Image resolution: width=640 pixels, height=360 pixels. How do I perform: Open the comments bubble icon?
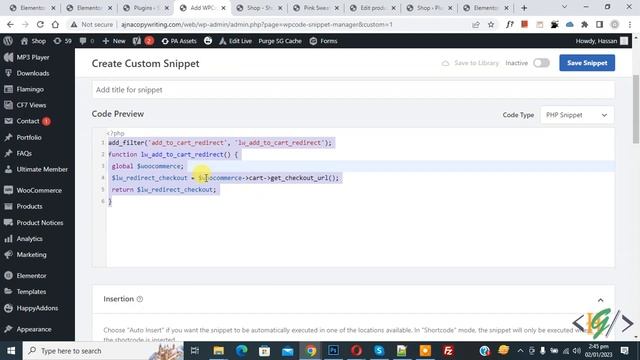[x=87, y=41]
